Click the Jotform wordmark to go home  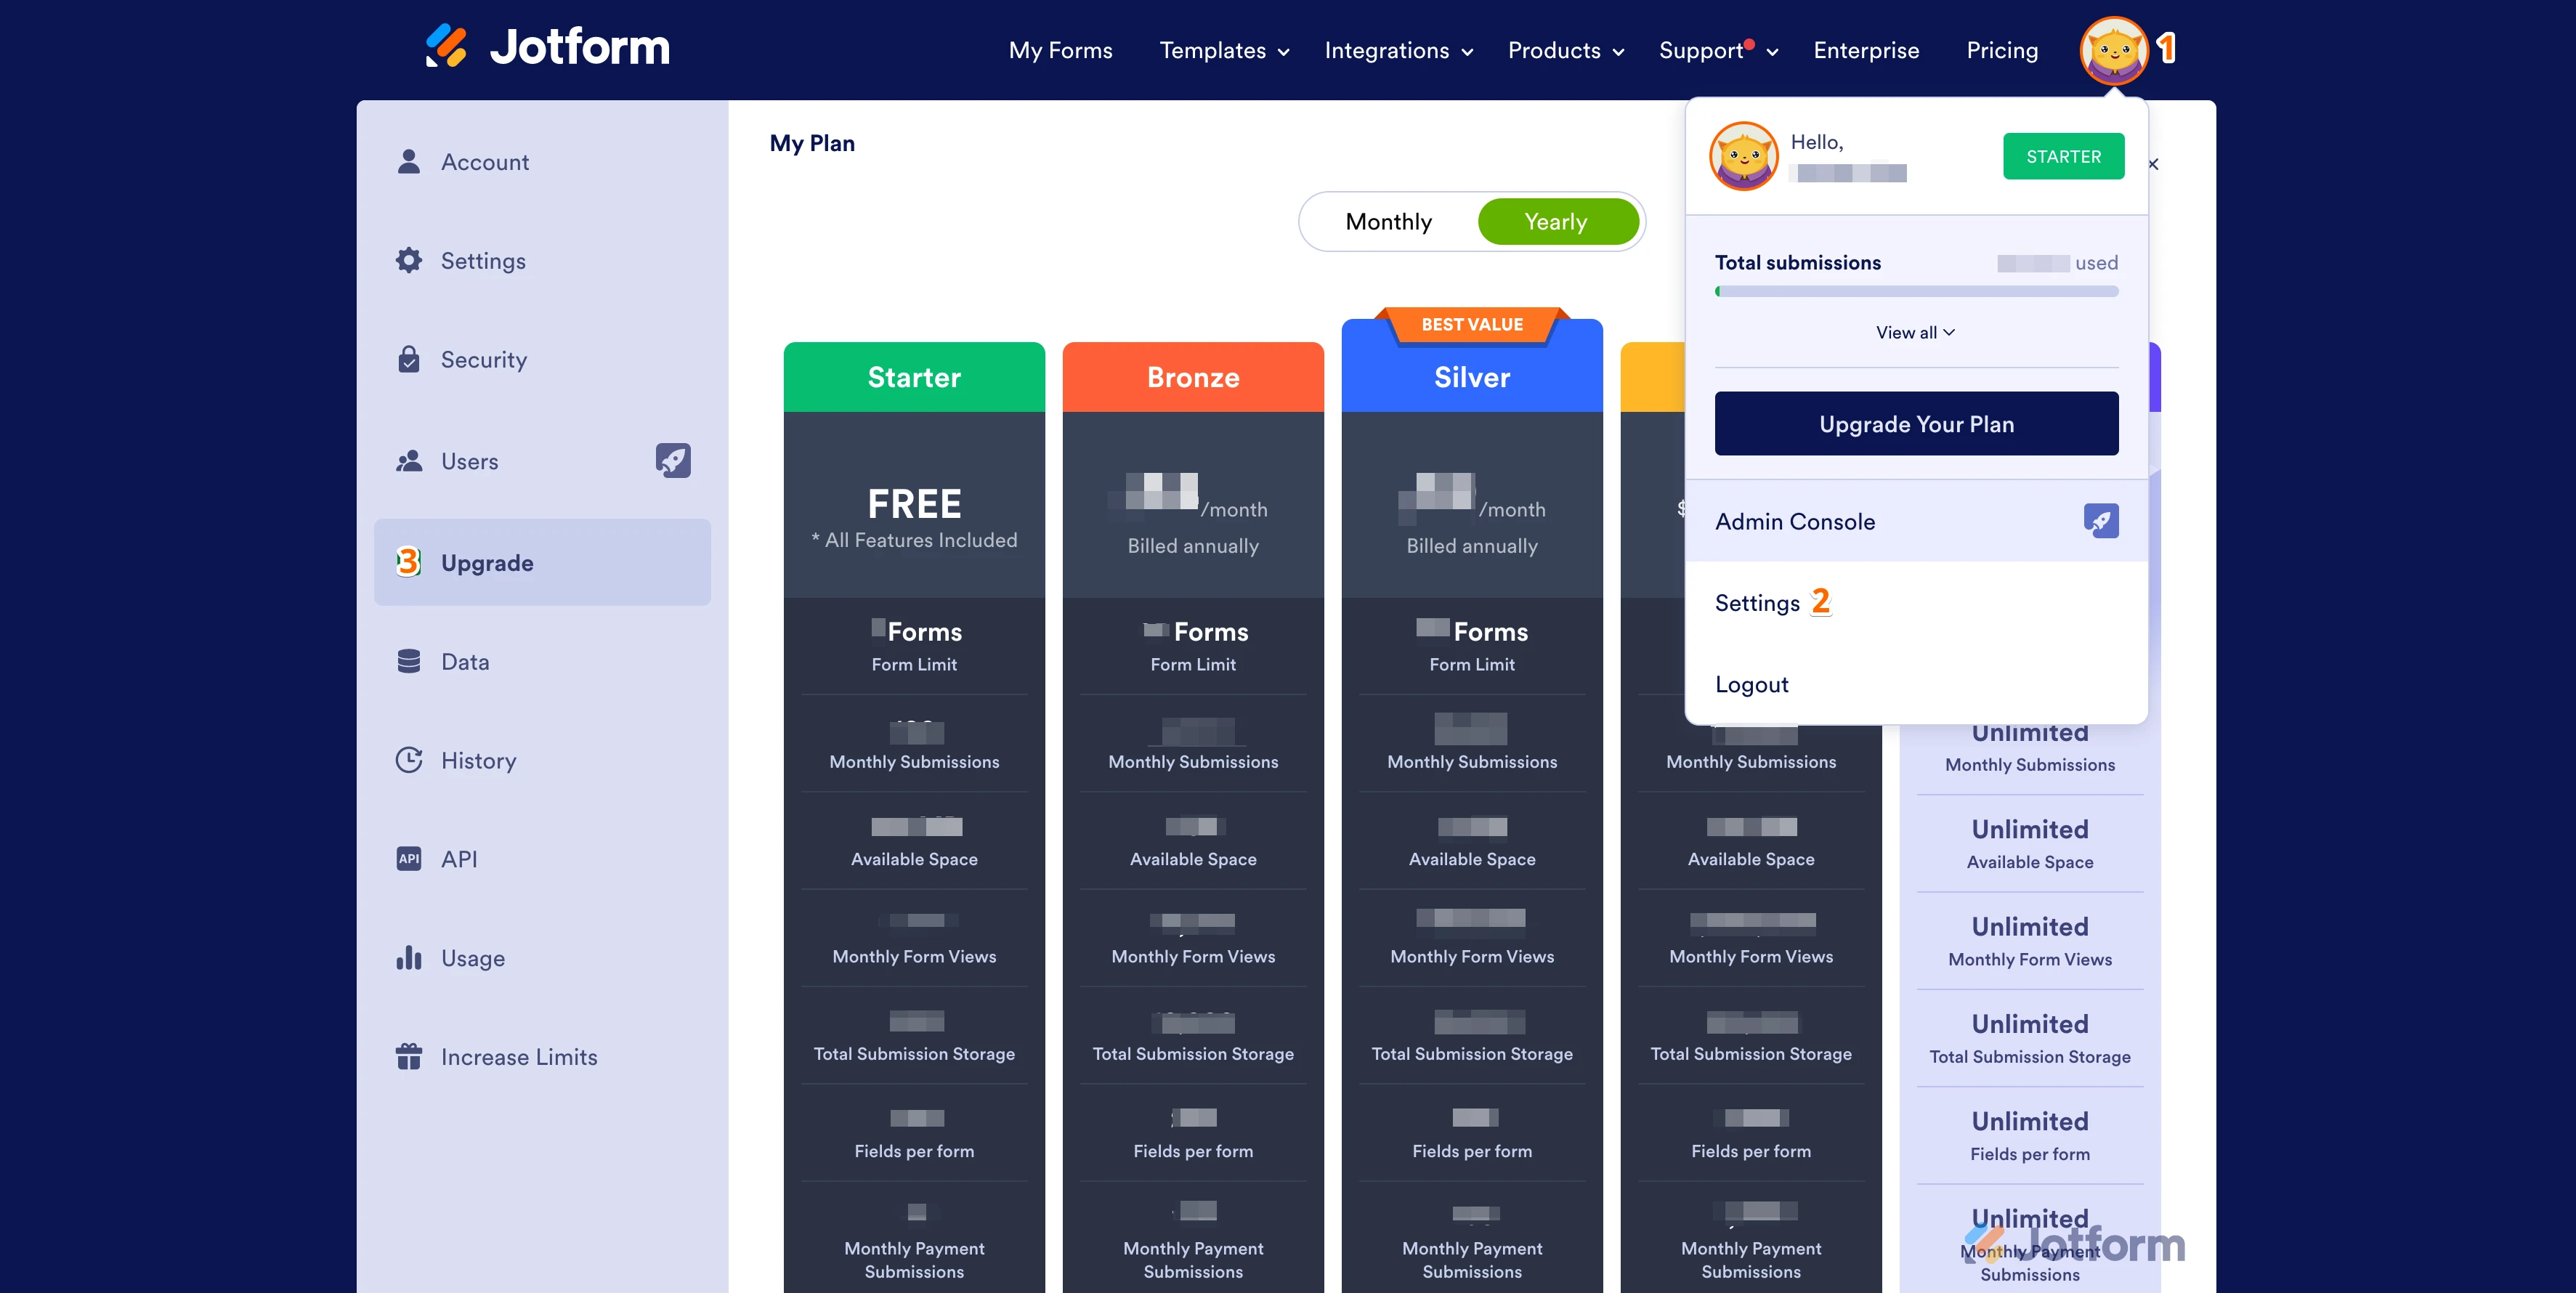coord(579,46)
